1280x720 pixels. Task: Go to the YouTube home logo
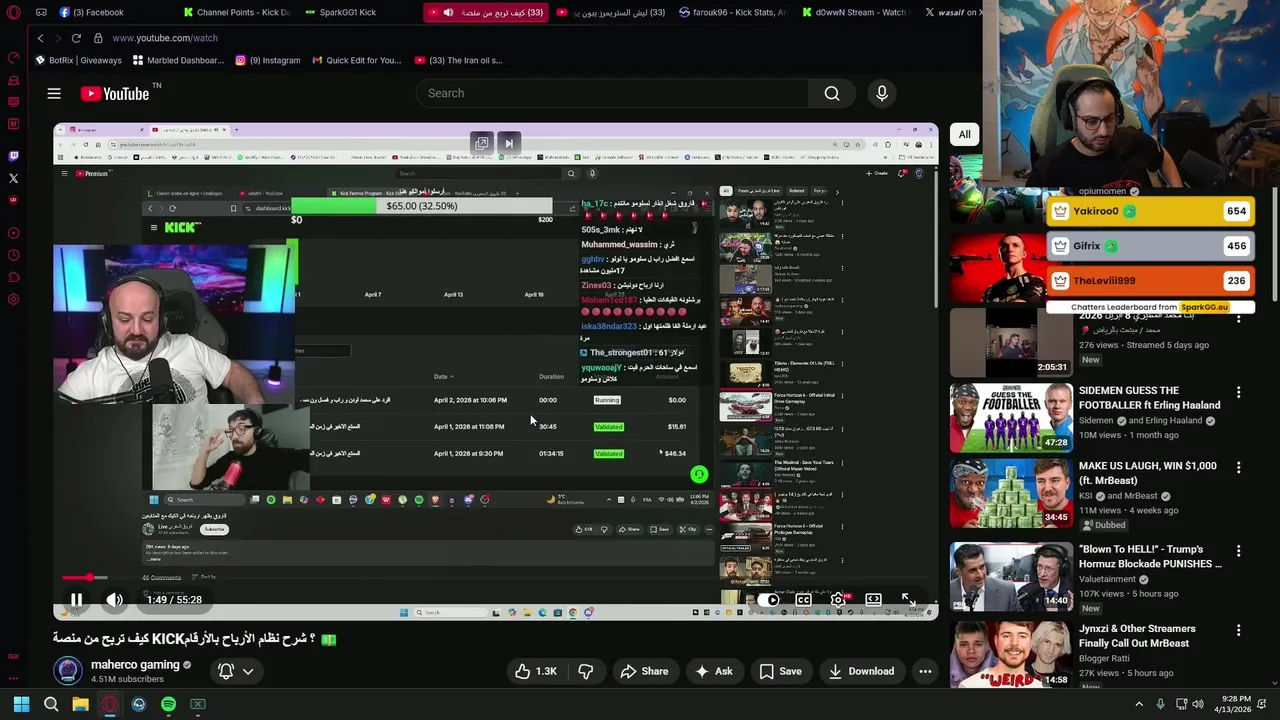[x=115, y=93]
